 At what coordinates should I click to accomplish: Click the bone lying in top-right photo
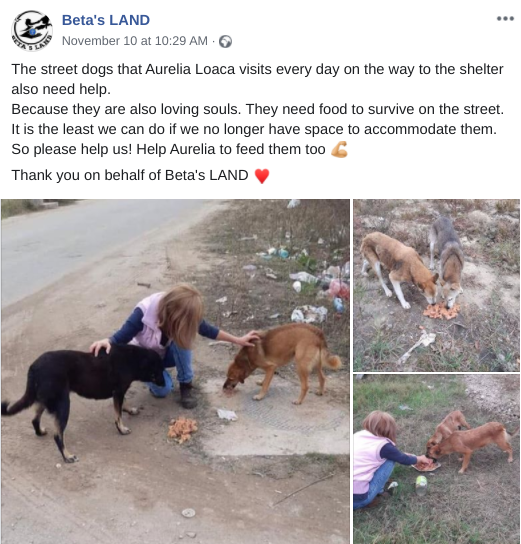pyautogui.click(x=416, y=346)
